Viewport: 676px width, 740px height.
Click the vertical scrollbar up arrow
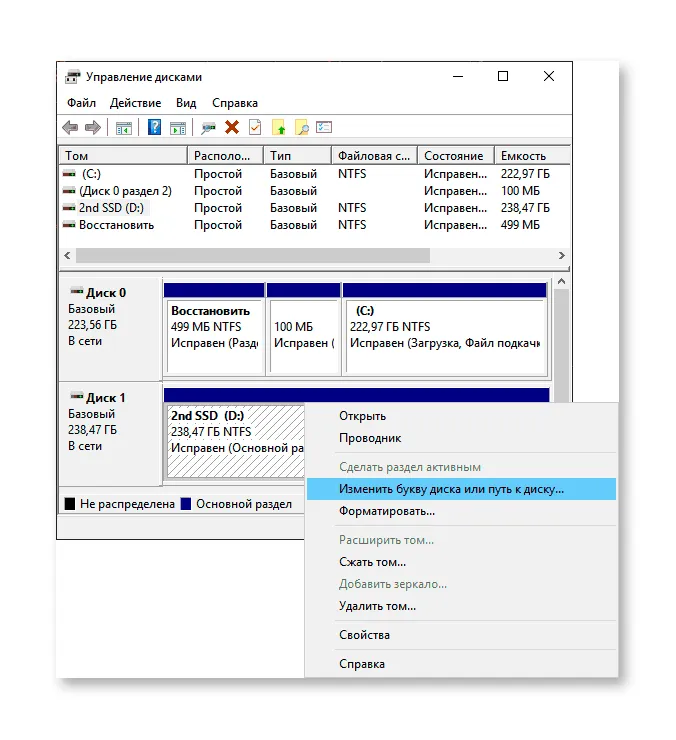tap(561, 281)
